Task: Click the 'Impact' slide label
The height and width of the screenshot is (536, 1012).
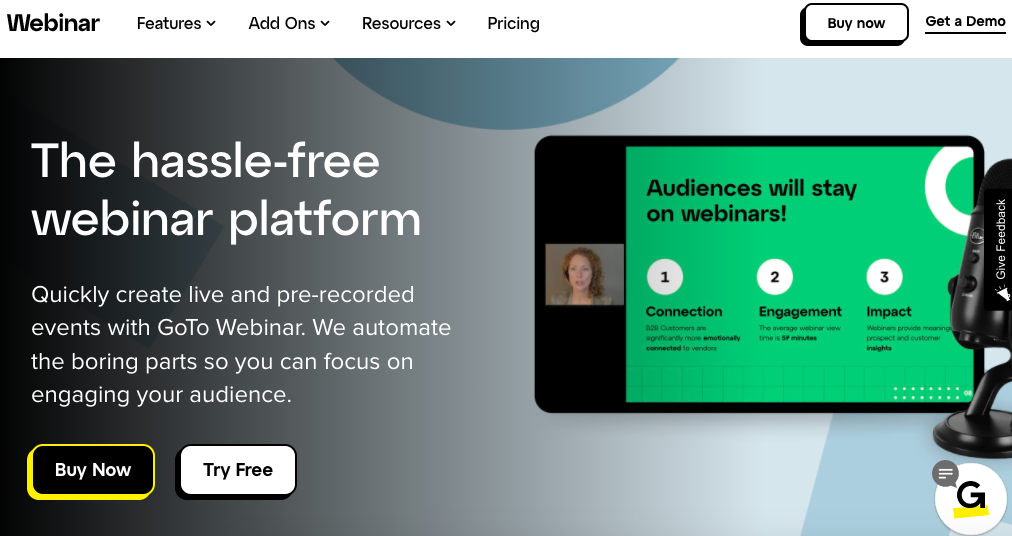Action: 889,312
